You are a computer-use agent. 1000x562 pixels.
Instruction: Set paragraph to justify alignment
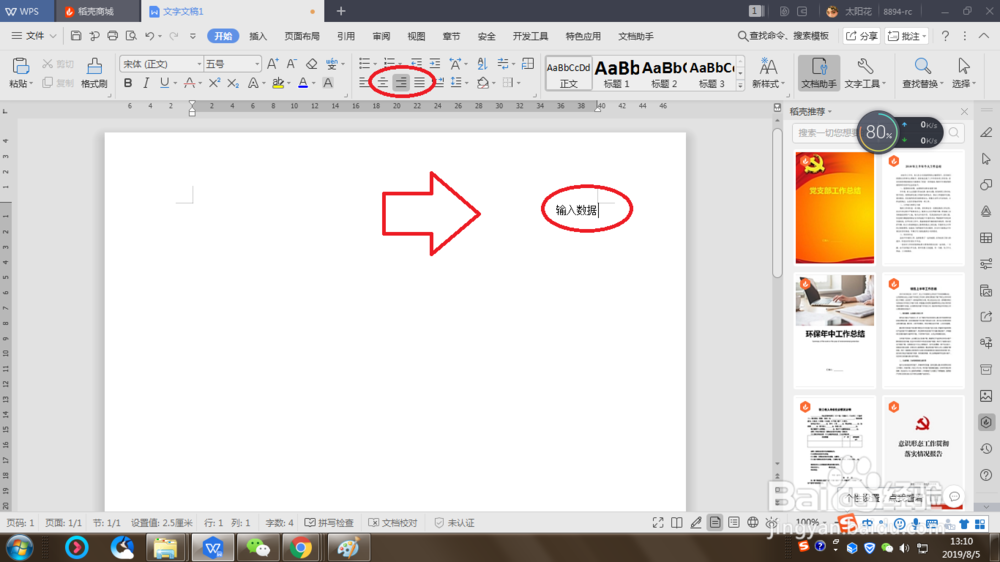click(x=419, y=82)
